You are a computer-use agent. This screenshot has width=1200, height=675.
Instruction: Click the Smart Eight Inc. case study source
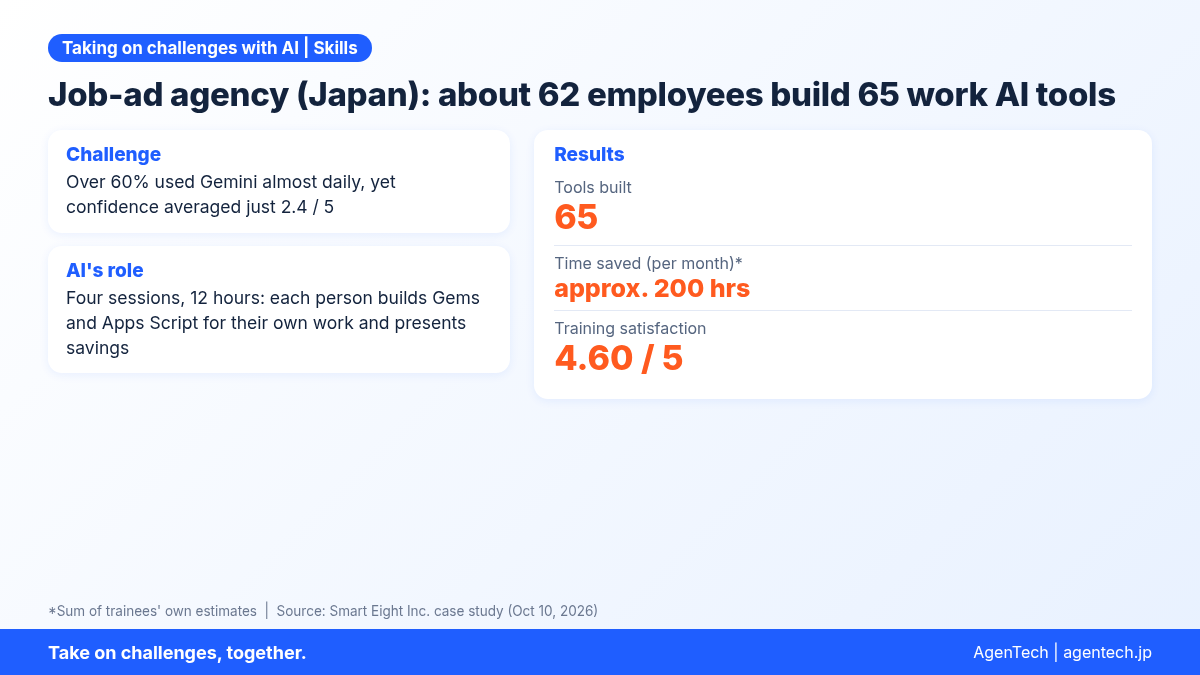pyautogui.click(x=437, y=610)
